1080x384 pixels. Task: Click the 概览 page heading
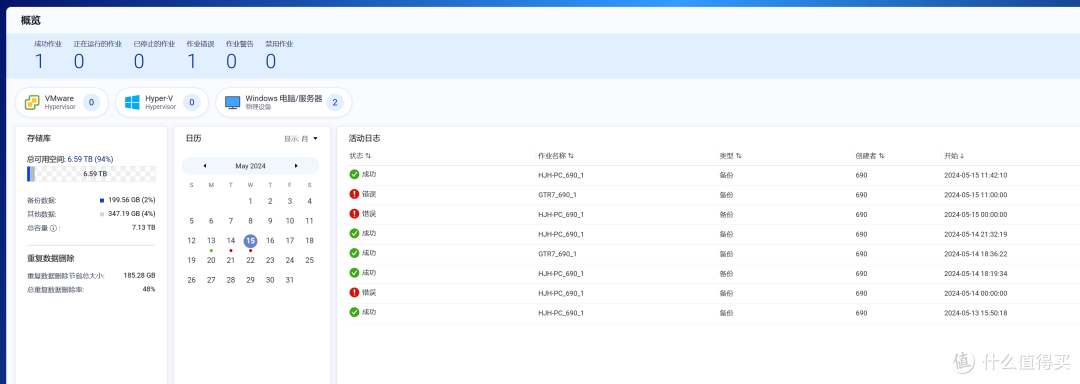tap(30, 21)
